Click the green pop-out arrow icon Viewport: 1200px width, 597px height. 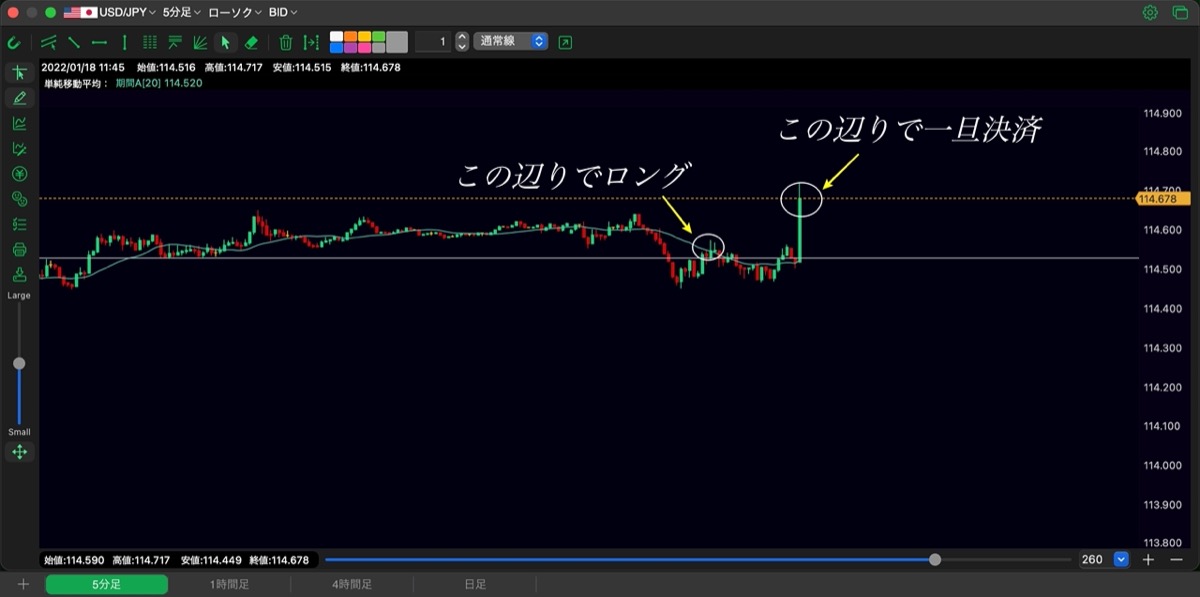tap(566, 42)
